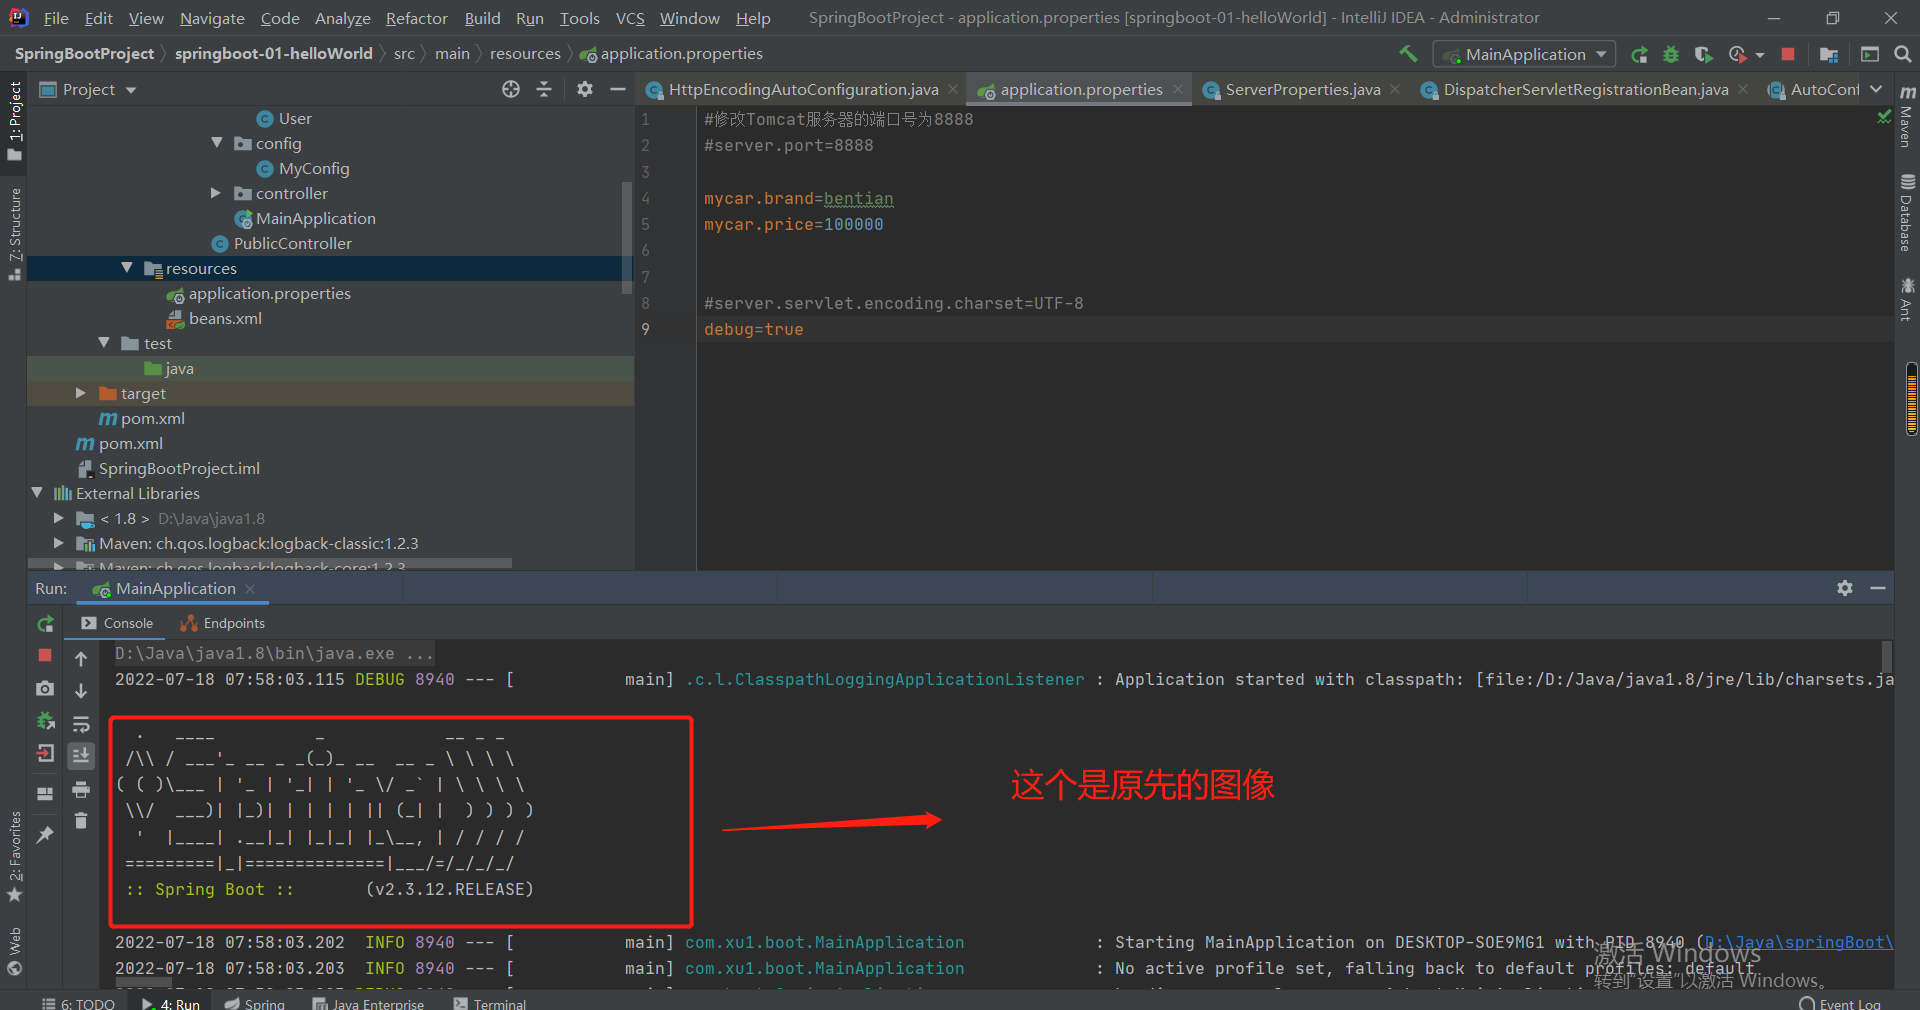Expand the target folder
The image size is (1920, 1010).
tap(81, 393)
